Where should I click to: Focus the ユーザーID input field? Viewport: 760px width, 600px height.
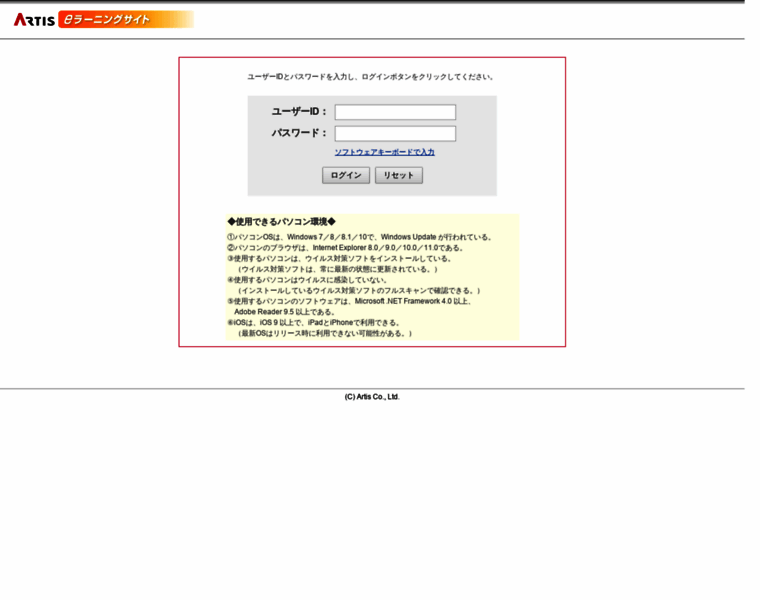[x=395, y=112]
